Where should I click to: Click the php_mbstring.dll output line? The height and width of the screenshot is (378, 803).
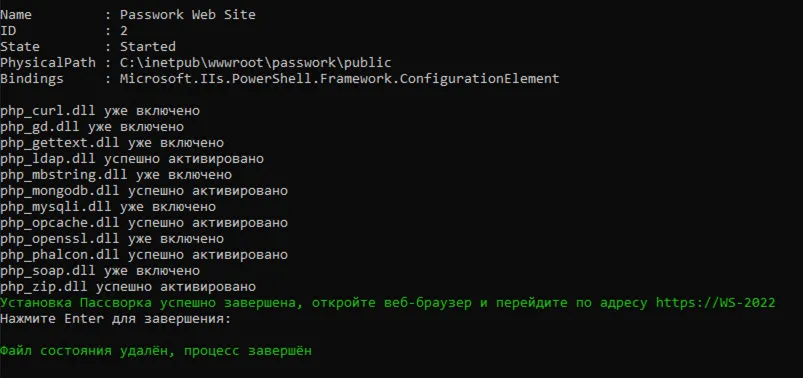pyautogui.click(x=116, y=175)
